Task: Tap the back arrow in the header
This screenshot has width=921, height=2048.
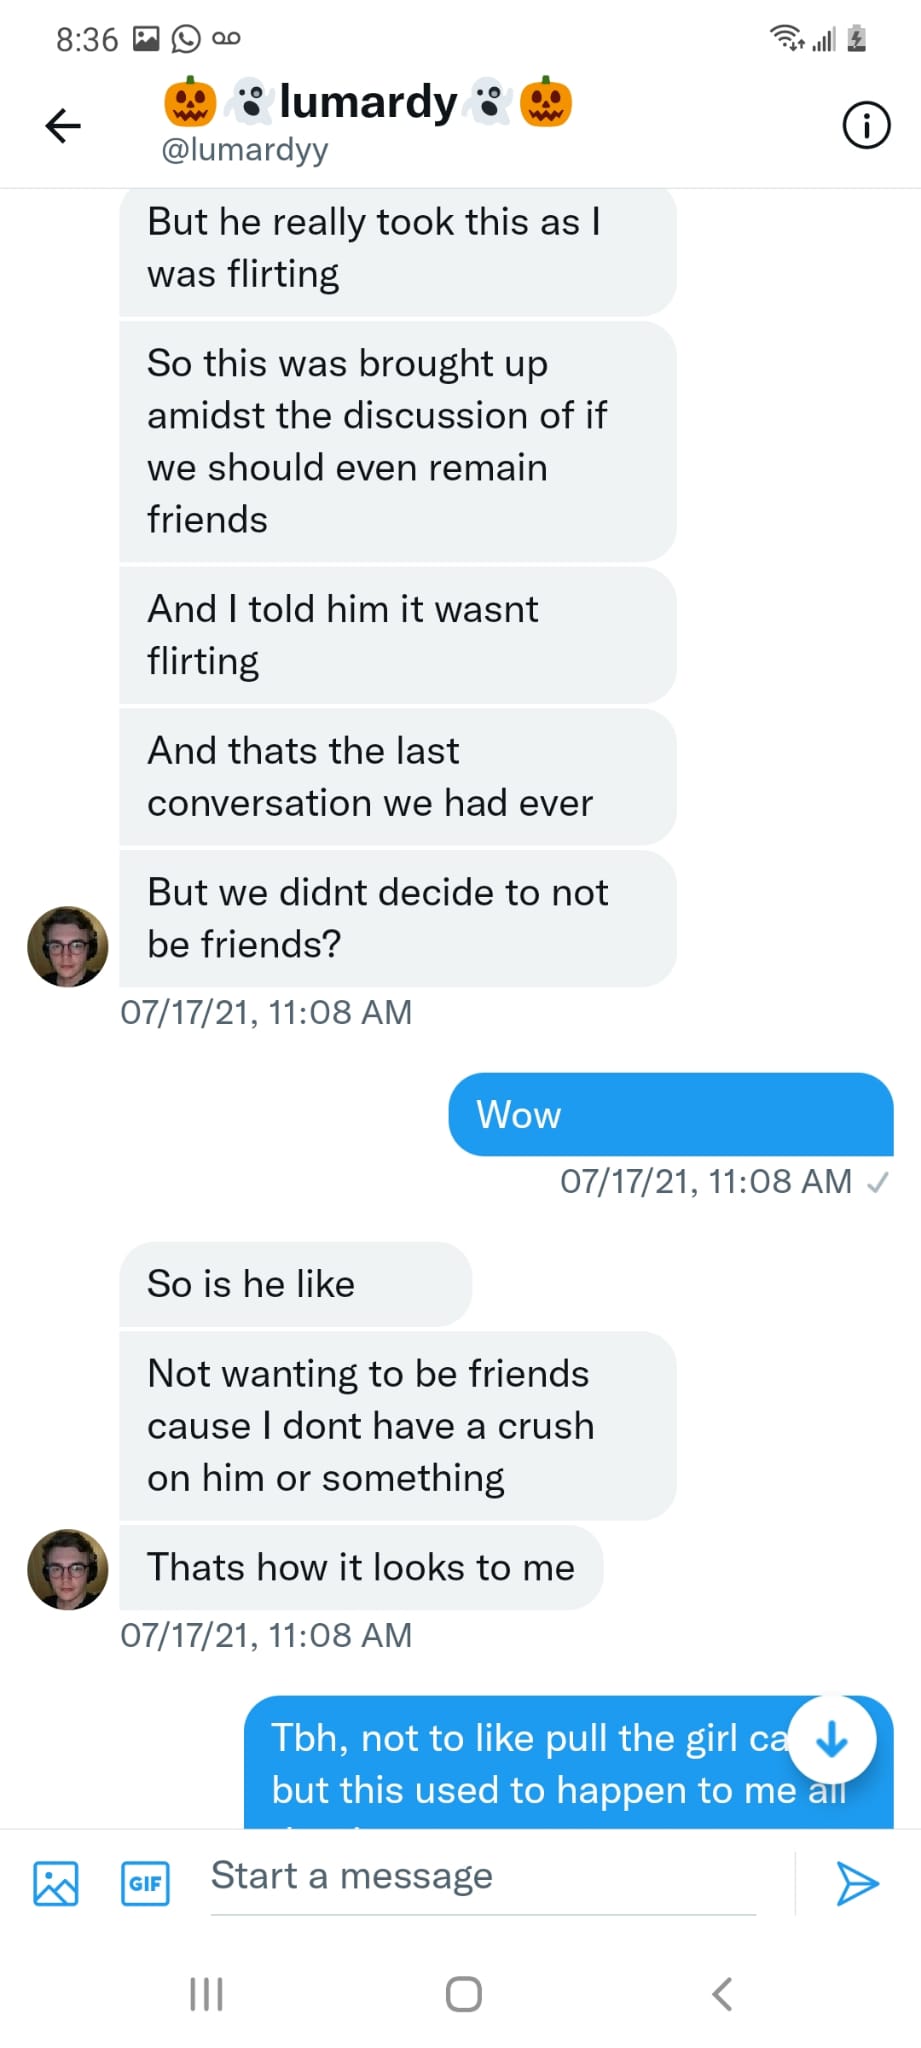Action: 63,125
